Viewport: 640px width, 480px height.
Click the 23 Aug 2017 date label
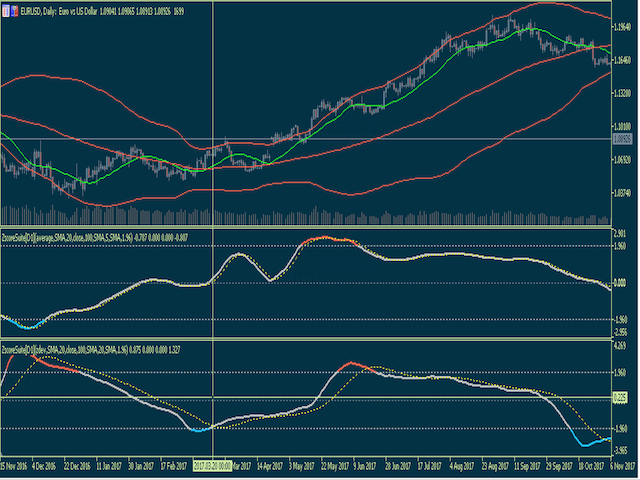click(x=495, y=466)
